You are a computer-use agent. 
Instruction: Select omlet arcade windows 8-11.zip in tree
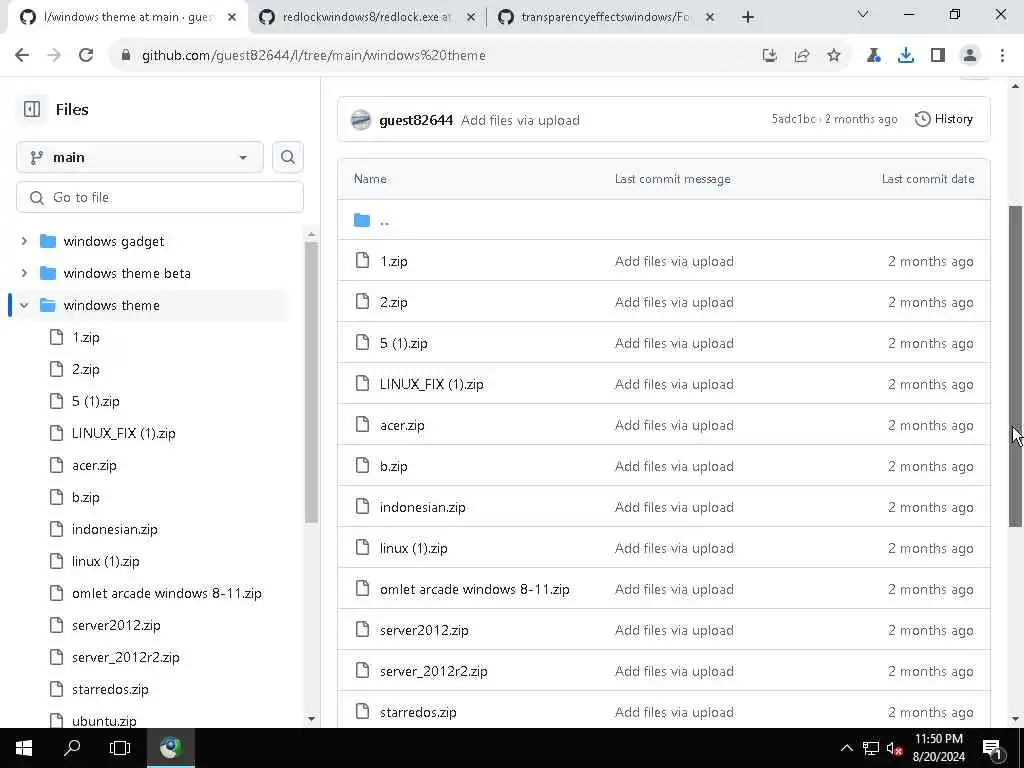coord(167,594)
